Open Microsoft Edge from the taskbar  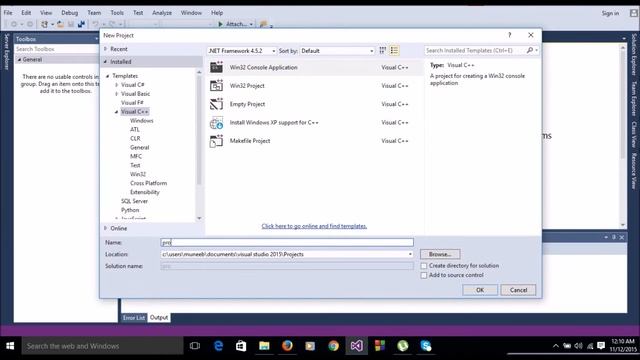pos(218,346)
